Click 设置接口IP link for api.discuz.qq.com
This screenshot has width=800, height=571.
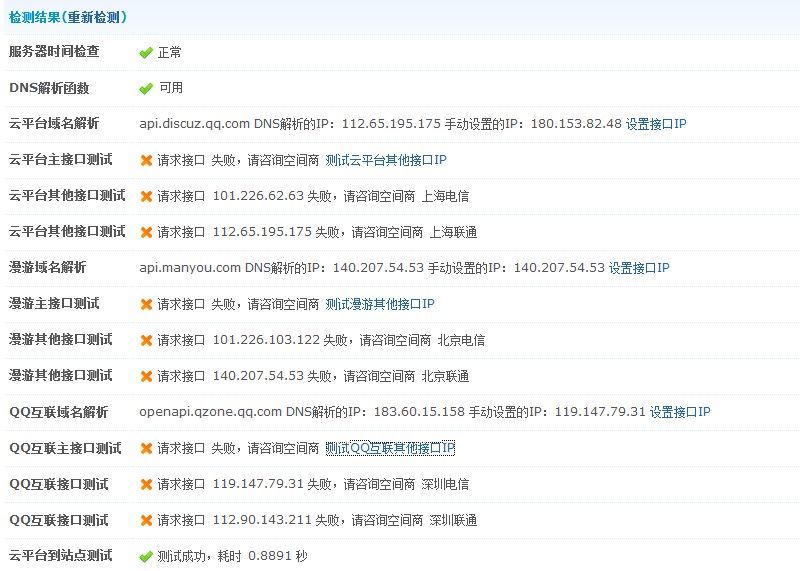(x=656, y=124)
